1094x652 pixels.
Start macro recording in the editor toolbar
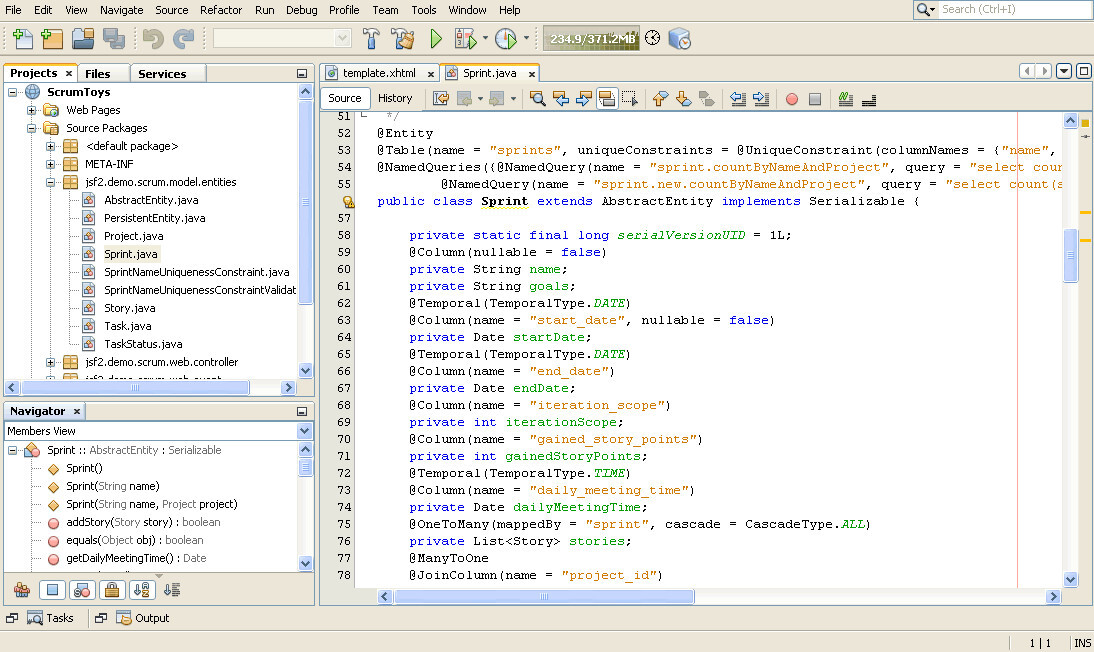[x=794, y=99]
